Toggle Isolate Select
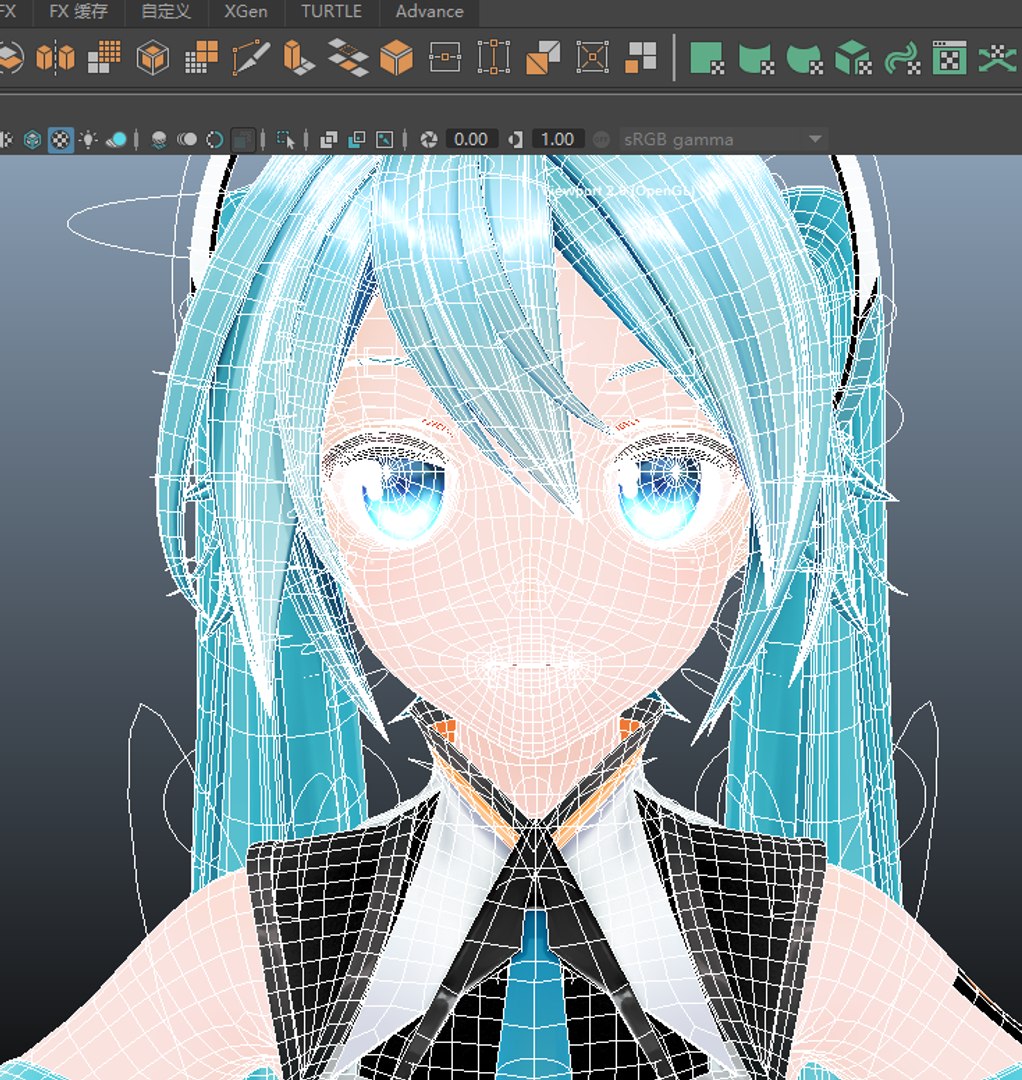The image size is (1022, 1080). (285, 140)
